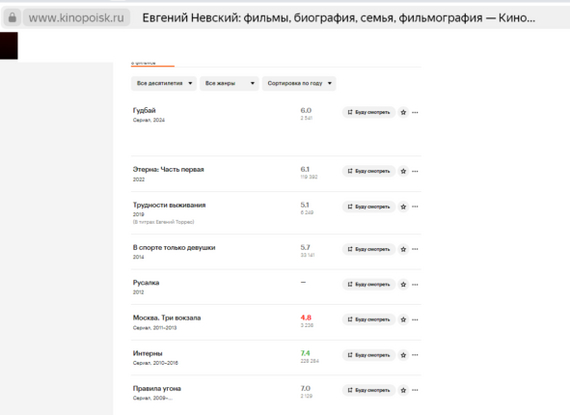This screenshot has height=415, width=570.
Task: Open the series link 'Интерны'
Action: click(148, 353)
